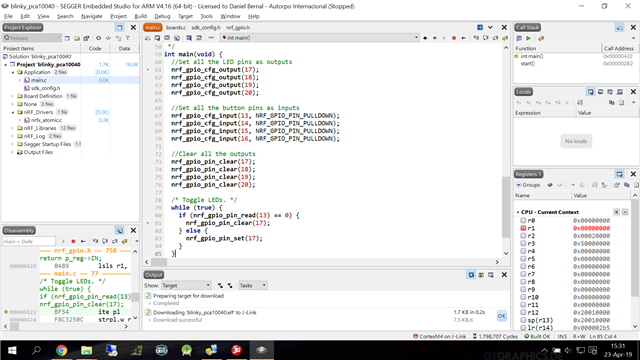
Task: Click the globe icon in editor toolbar
Action: 177,38
